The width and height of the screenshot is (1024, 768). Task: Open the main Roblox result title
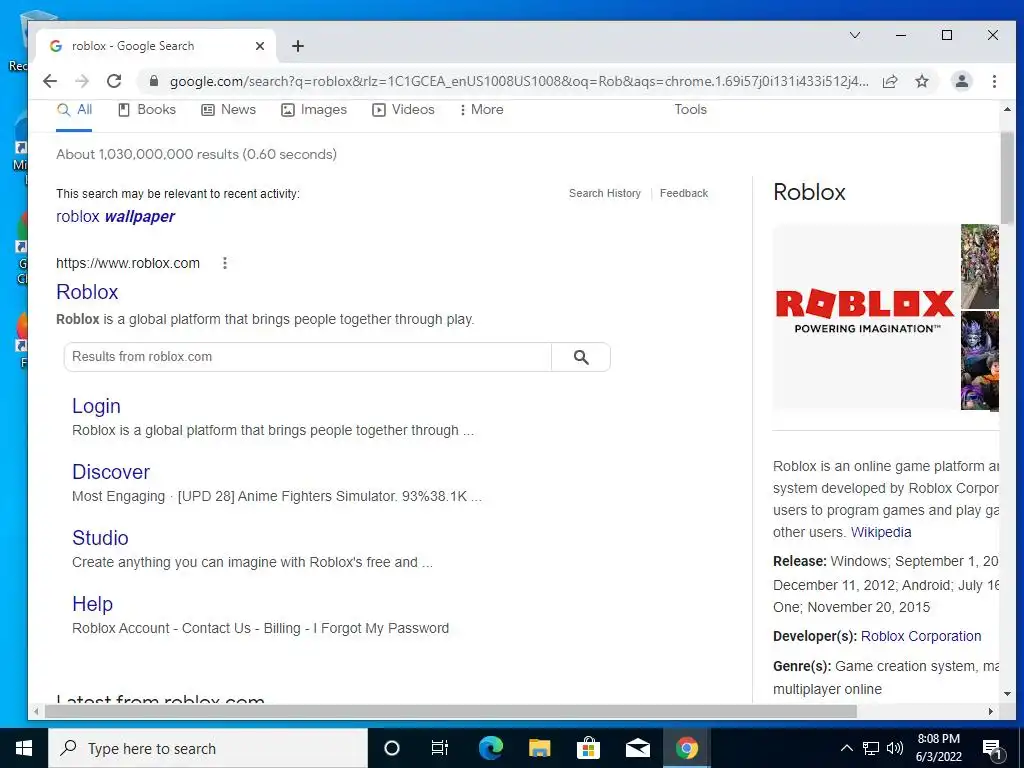pyautogui.click(x=87, y=292)
